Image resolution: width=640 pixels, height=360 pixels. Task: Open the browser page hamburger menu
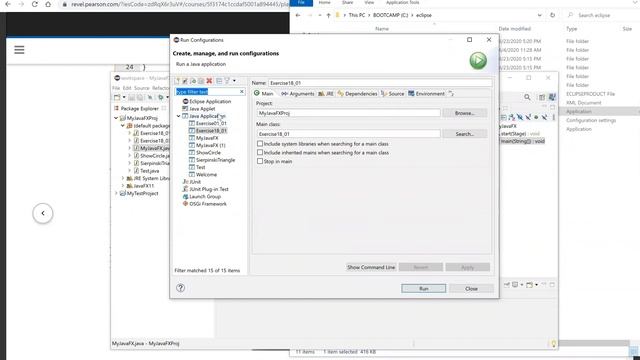click(x=19, y=50)
